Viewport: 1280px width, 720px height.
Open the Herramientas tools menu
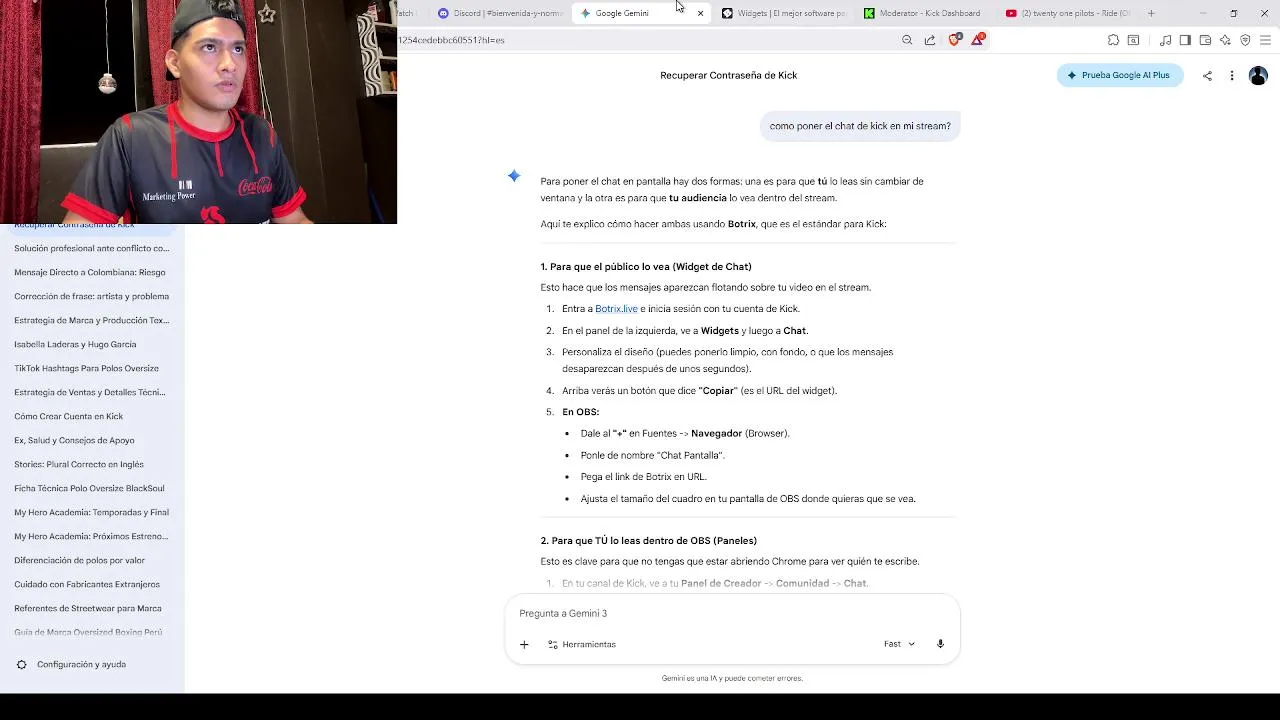(582, 644)
